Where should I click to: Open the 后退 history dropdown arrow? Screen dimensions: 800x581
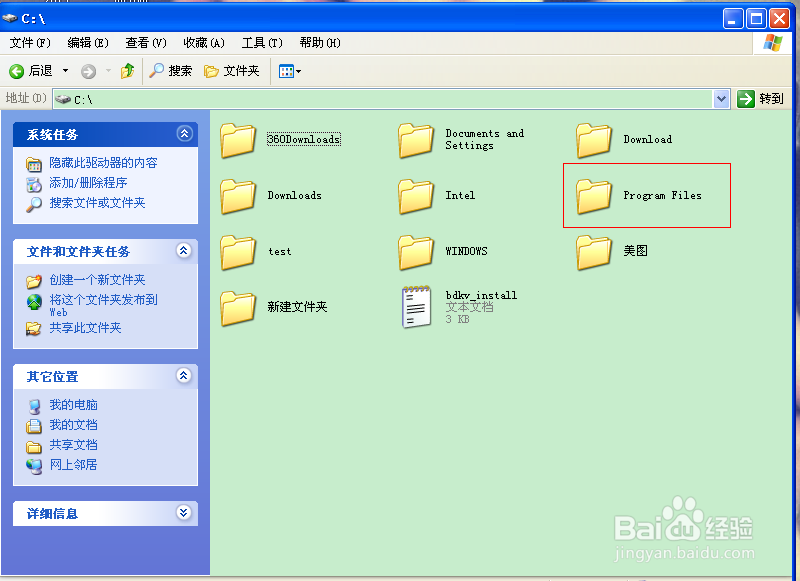(x=65, y=71)
